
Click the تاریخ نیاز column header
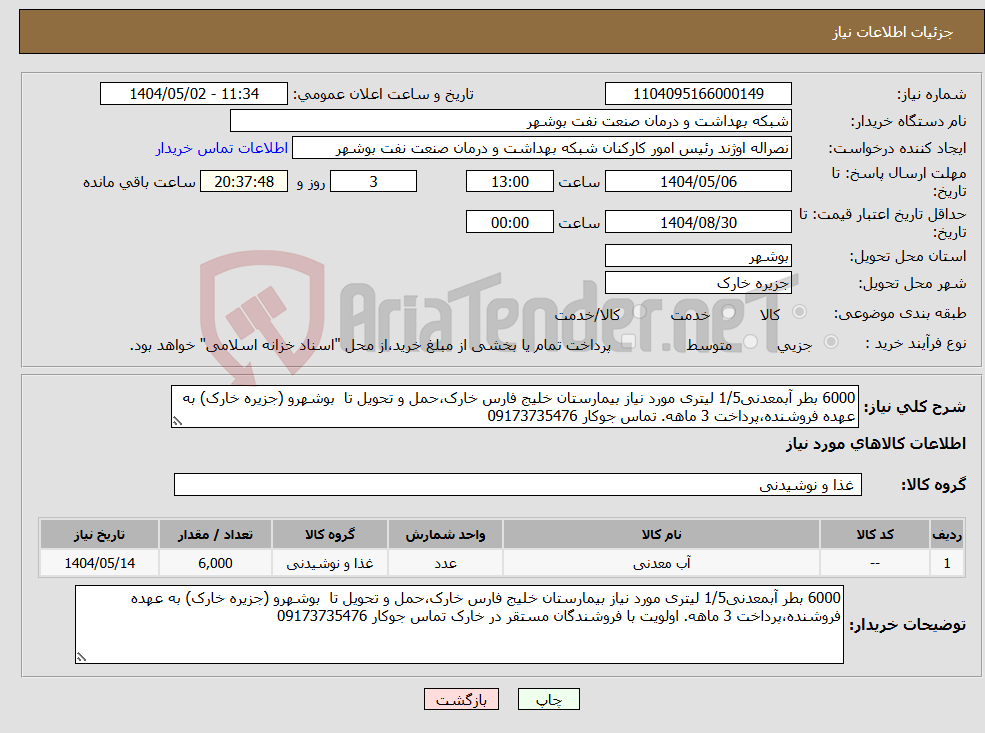point(99,535)
